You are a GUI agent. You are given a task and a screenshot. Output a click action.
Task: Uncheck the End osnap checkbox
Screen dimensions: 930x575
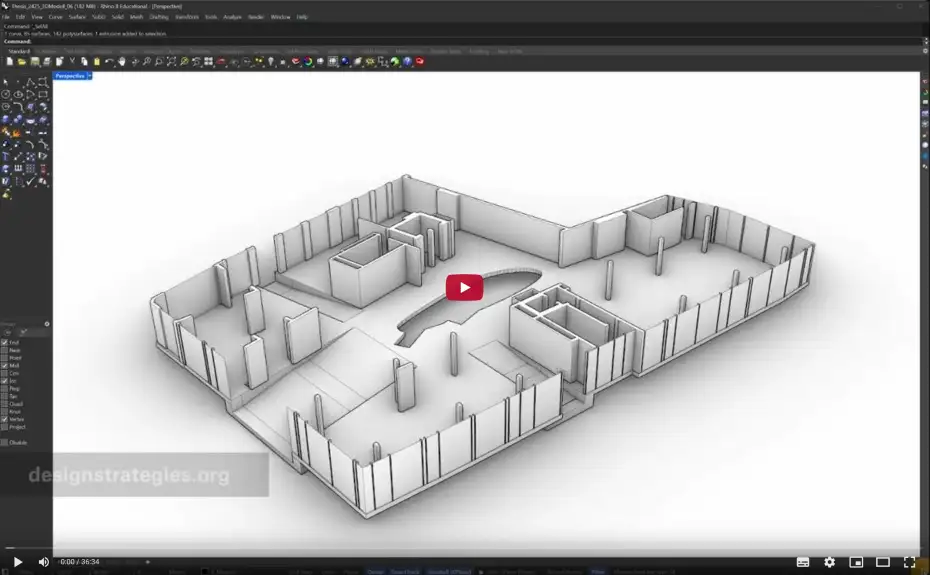tap(5, 342)
